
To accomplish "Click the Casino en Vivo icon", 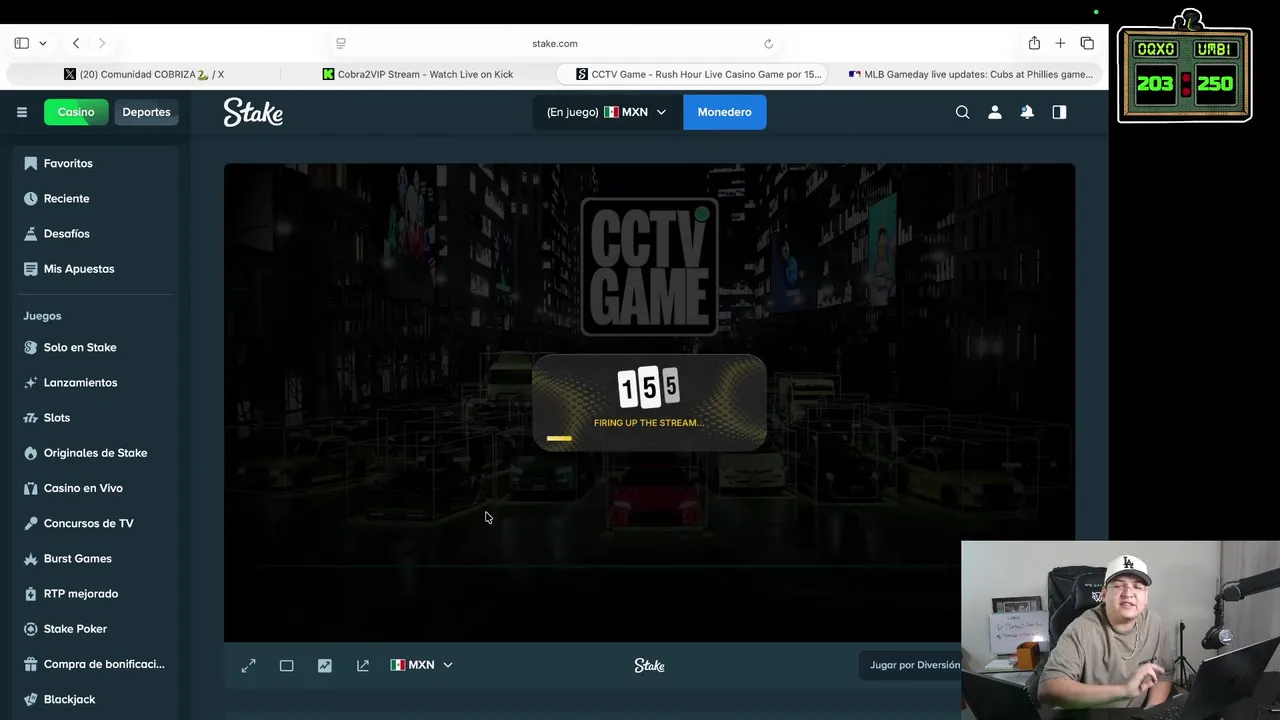I will (x=30, y=488).
